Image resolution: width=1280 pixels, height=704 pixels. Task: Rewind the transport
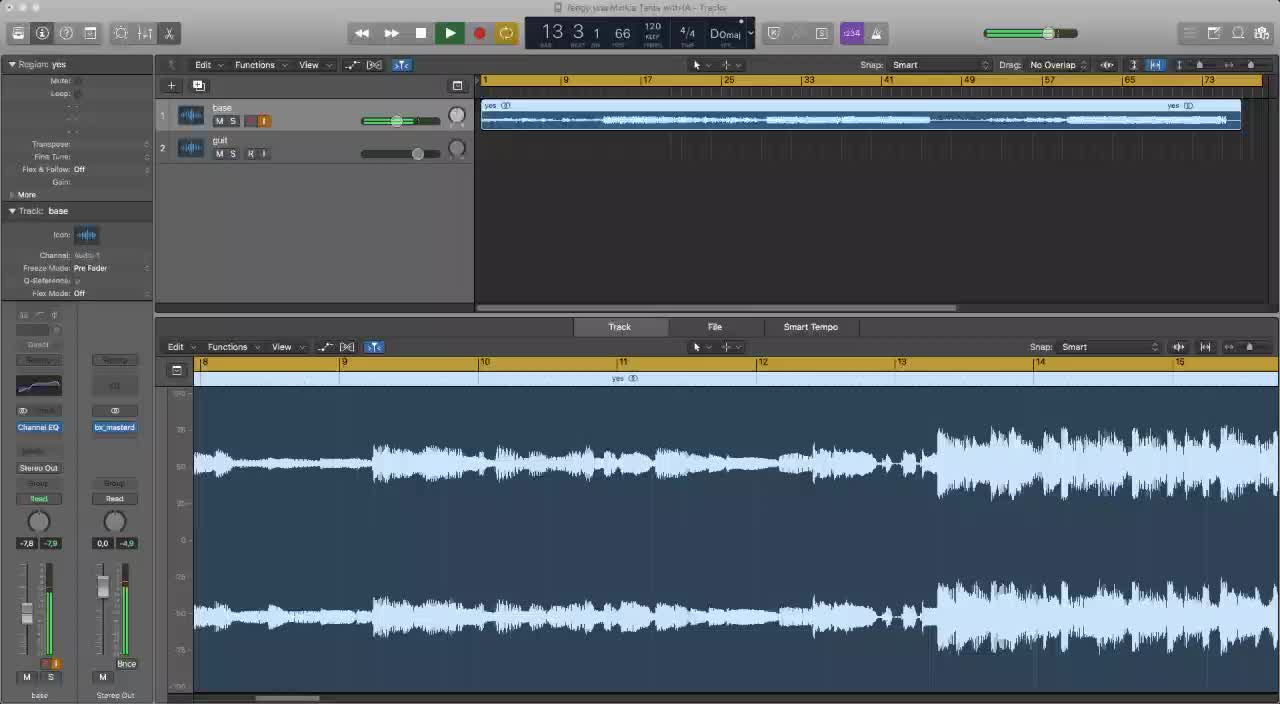(x=362, y=33)
